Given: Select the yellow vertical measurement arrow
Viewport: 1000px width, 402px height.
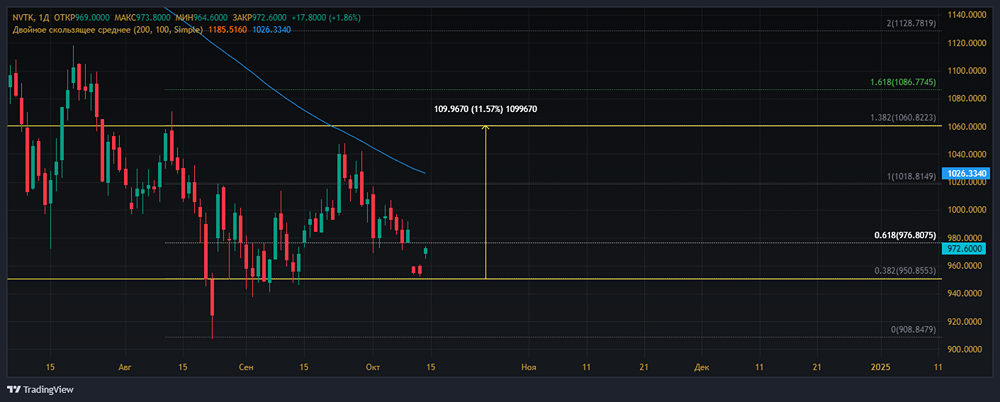Looking at the screenshot, I should pyautogui.click(x=486, y=202).
